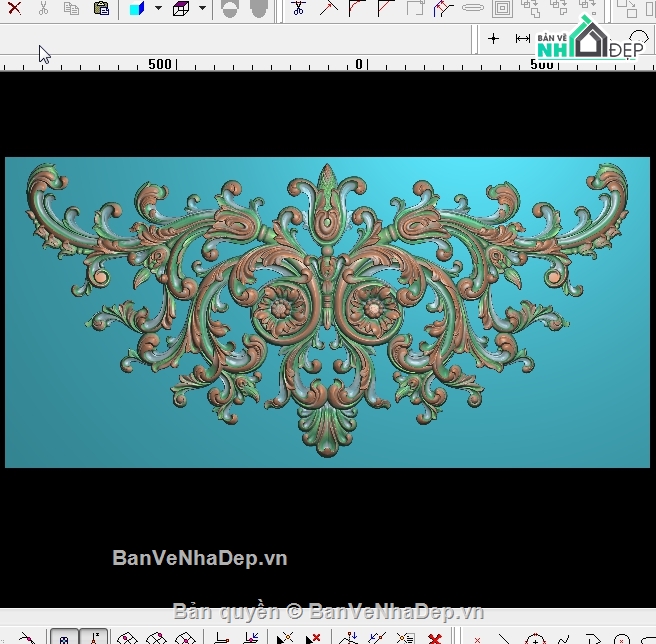Click the trim scissors curve tool
656x644 pixels.
[298, 9]
